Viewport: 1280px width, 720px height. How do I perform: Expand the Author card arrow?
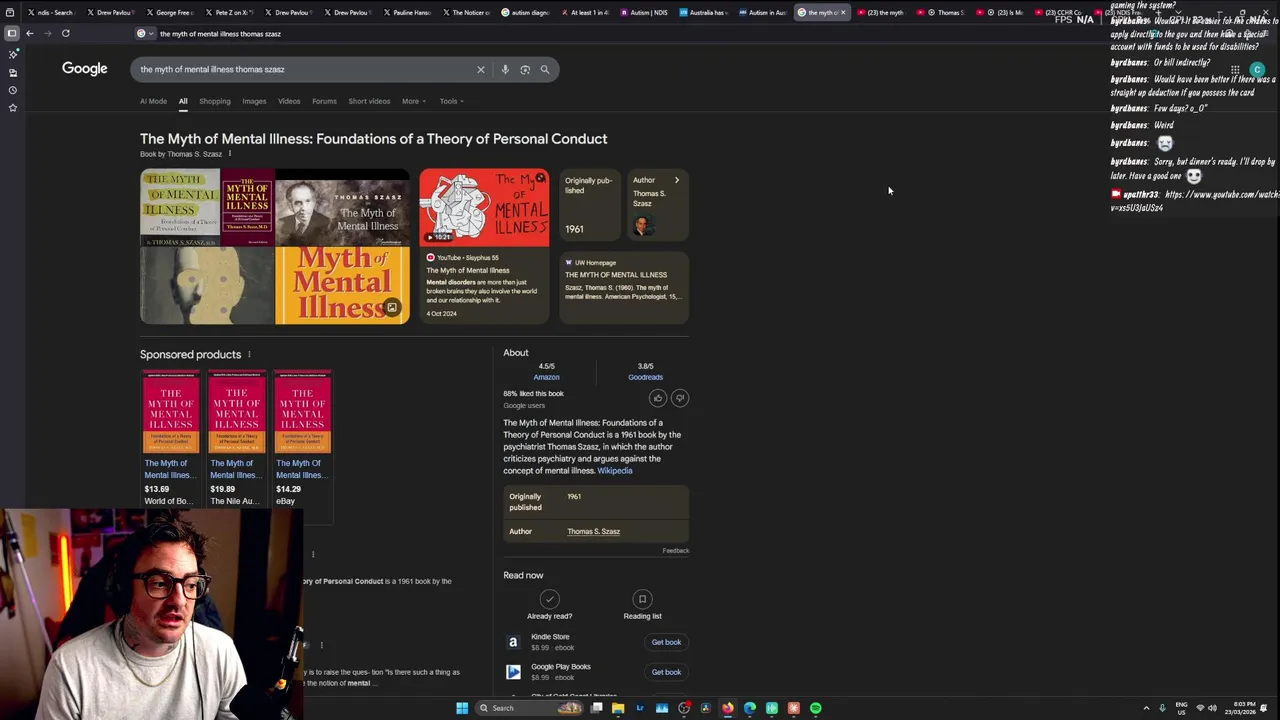676,180
